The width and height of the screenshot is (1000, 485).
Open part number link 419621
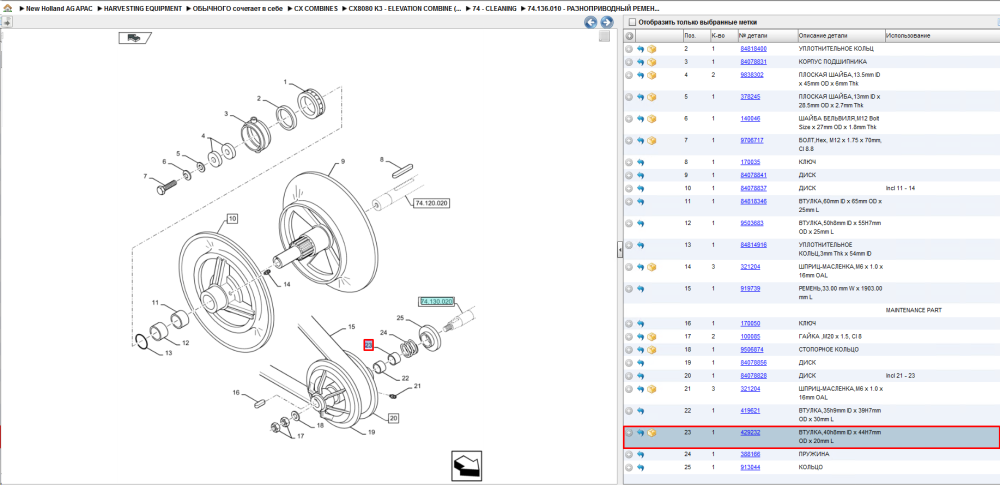pos(749,410)
